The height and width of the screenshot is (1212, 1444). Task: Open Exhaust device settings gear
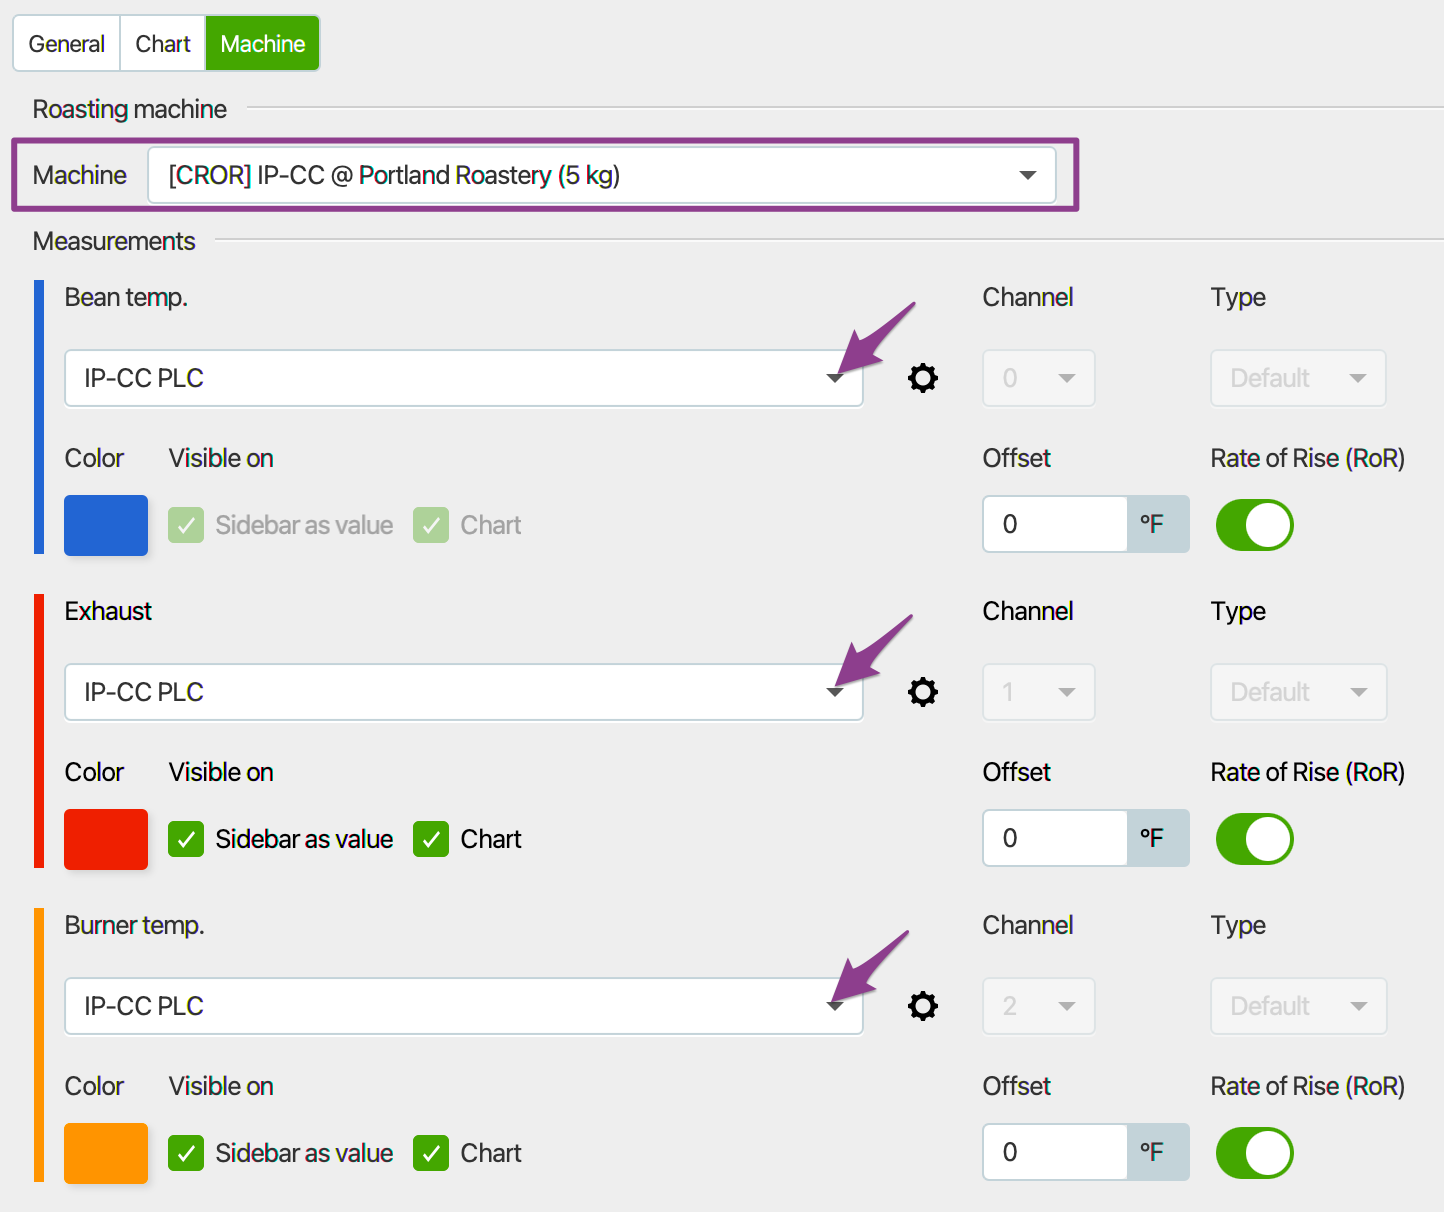(x=922, y=692)
